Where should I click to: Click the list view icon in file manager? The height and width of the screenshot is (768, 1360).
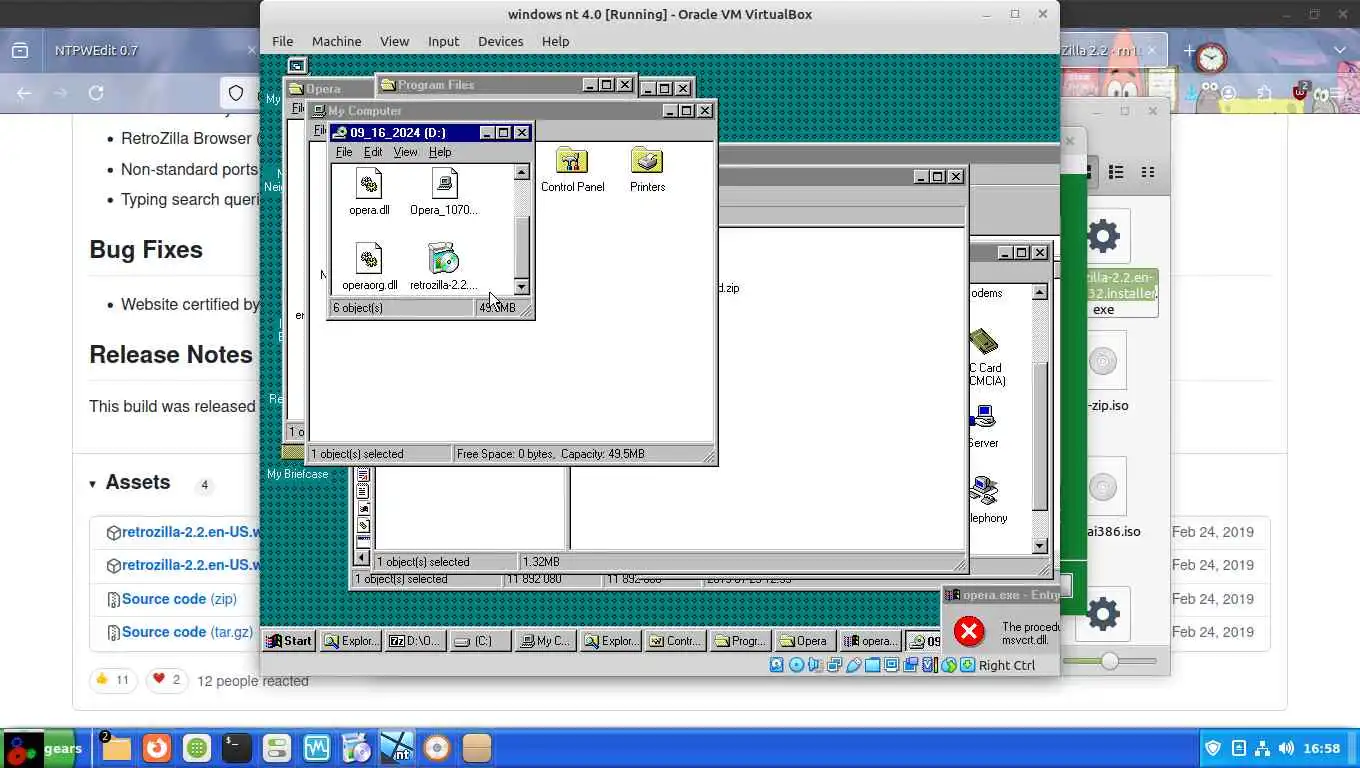[x=1116, y=172]
